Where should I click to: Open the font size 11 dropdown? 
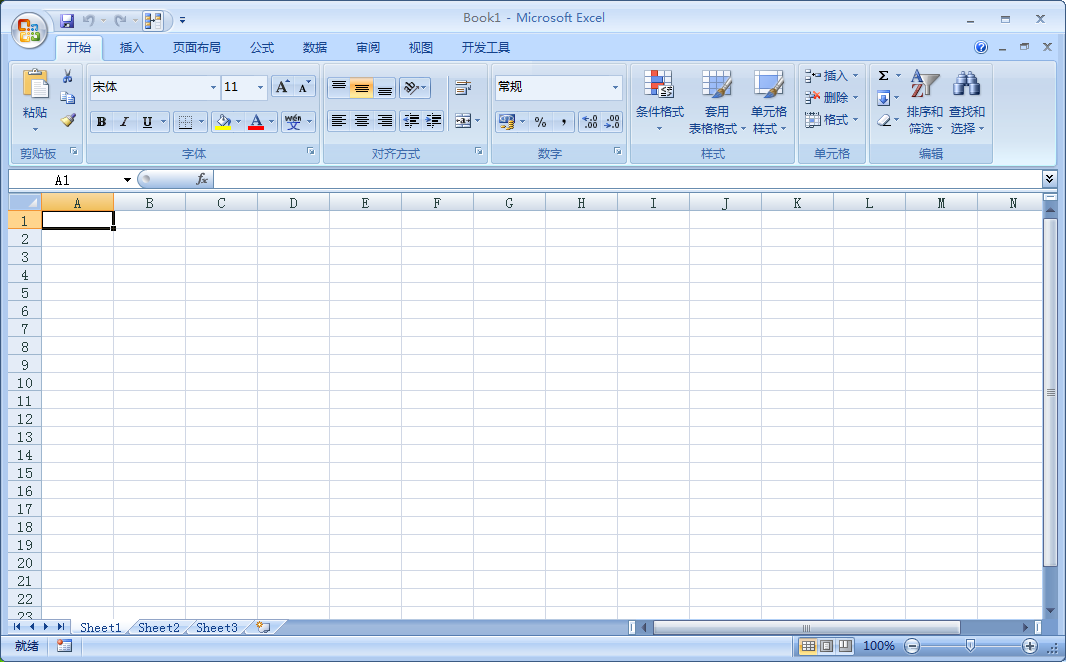[260, 87]
